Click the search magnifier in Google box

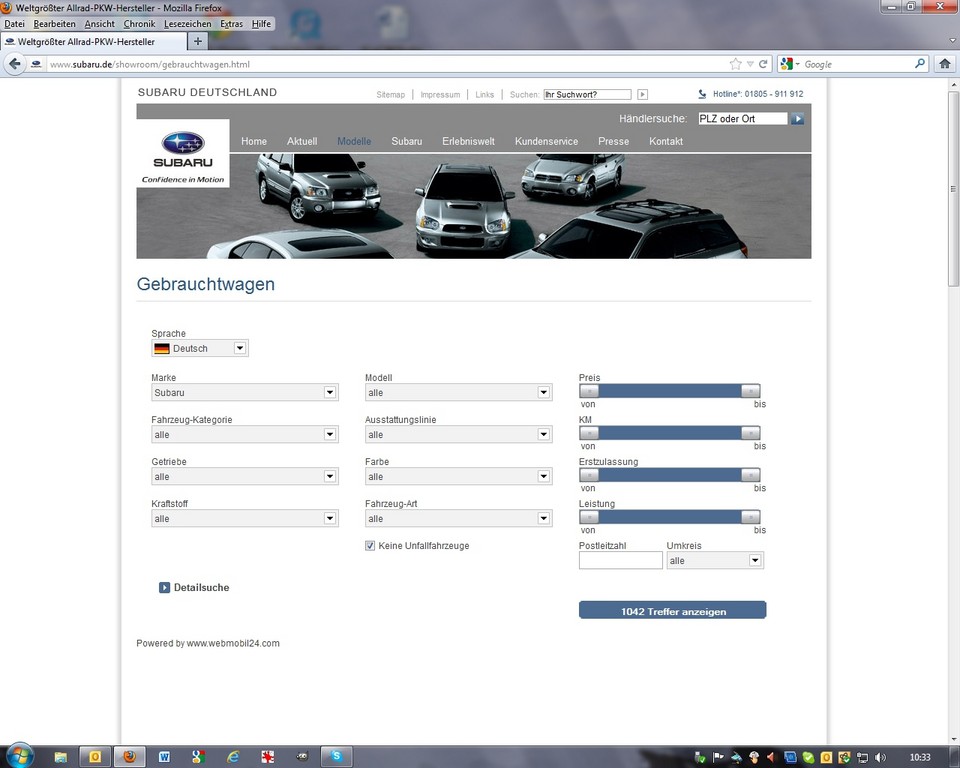(920, 64)
